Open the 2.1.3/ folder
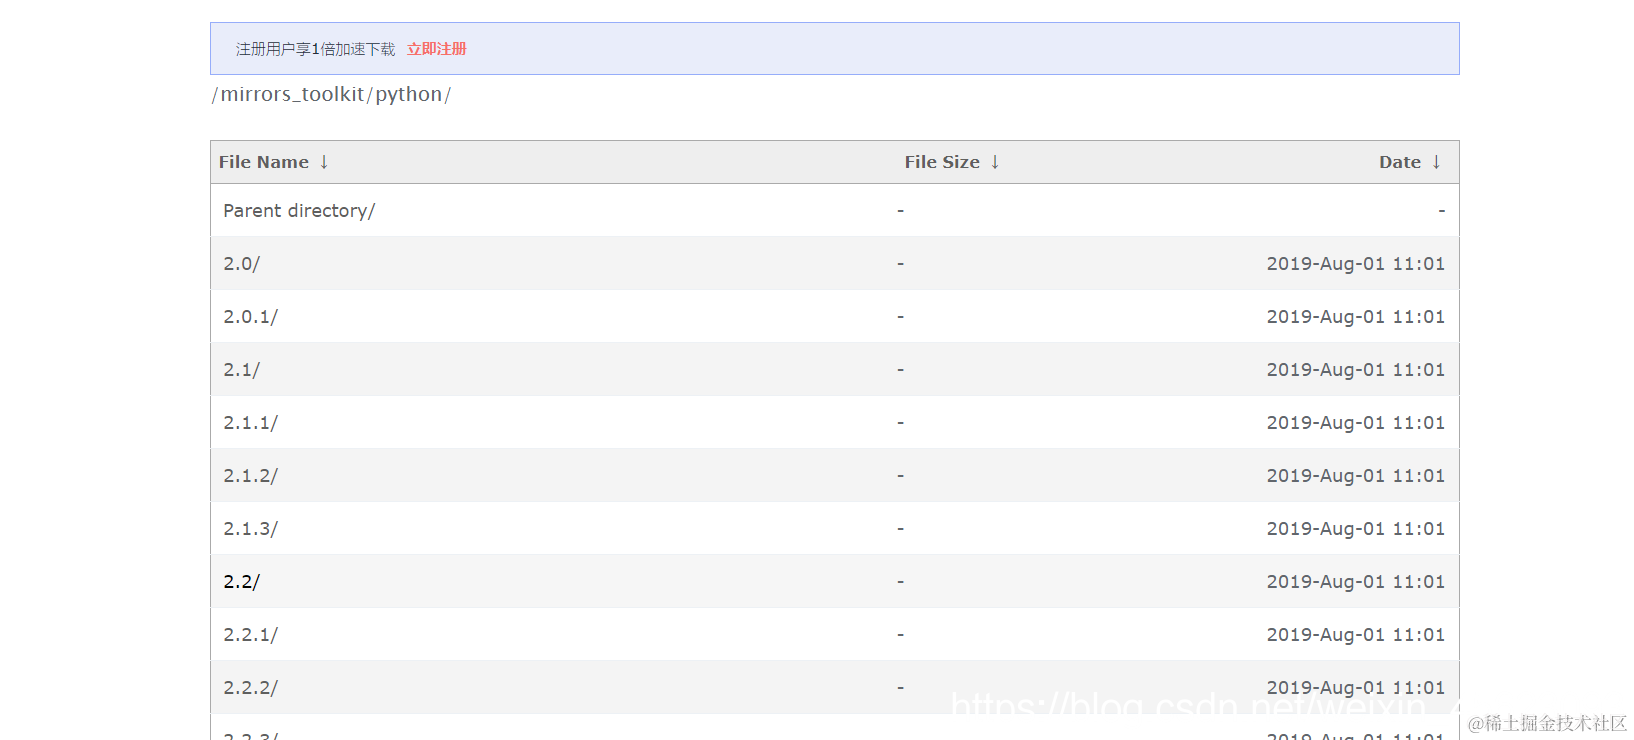Image resolution: width=1634 pixels, height=740 pixels. tap(250, 529)
